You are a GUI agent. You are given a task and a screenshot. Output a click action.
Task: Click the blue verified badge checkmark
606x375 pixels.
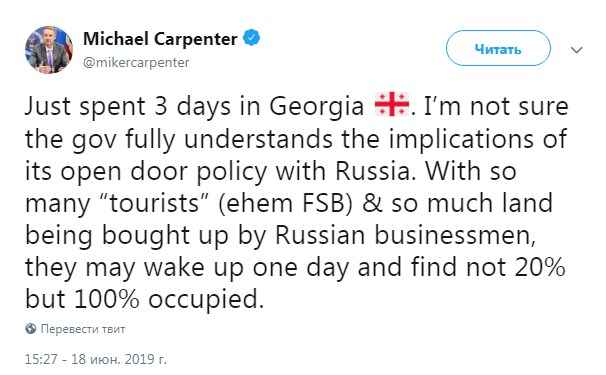[x=252, y=38]
